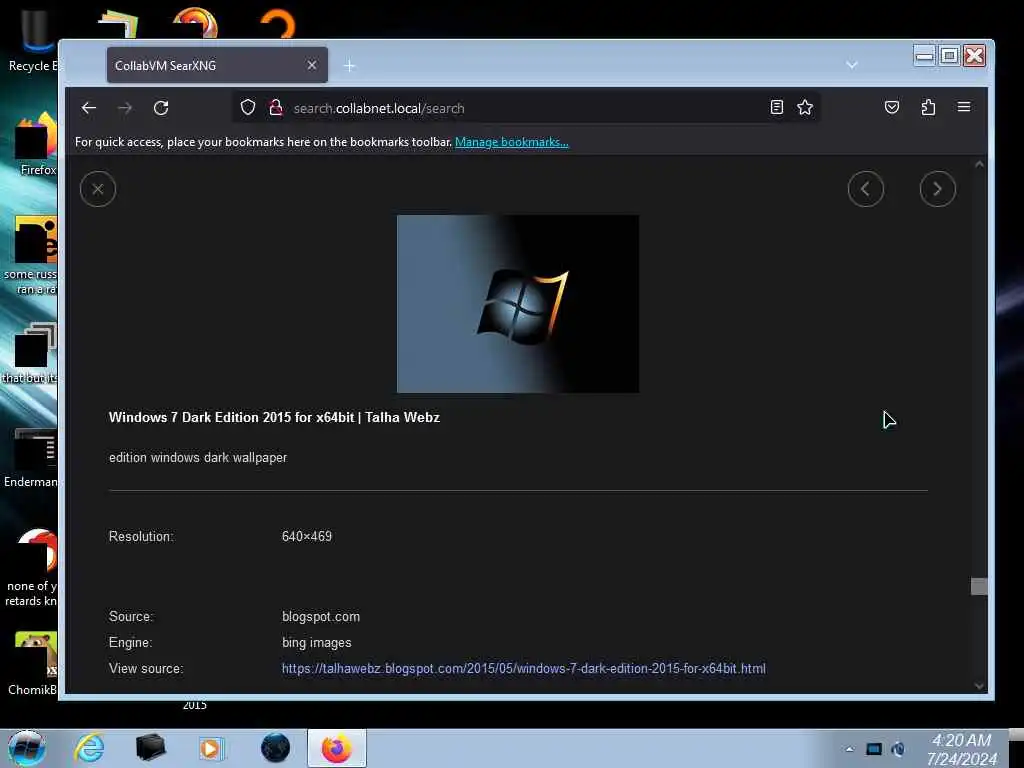Open the extensions puzzle icon
This screenshot has width=1024, height=768.
tap(928, 107)
